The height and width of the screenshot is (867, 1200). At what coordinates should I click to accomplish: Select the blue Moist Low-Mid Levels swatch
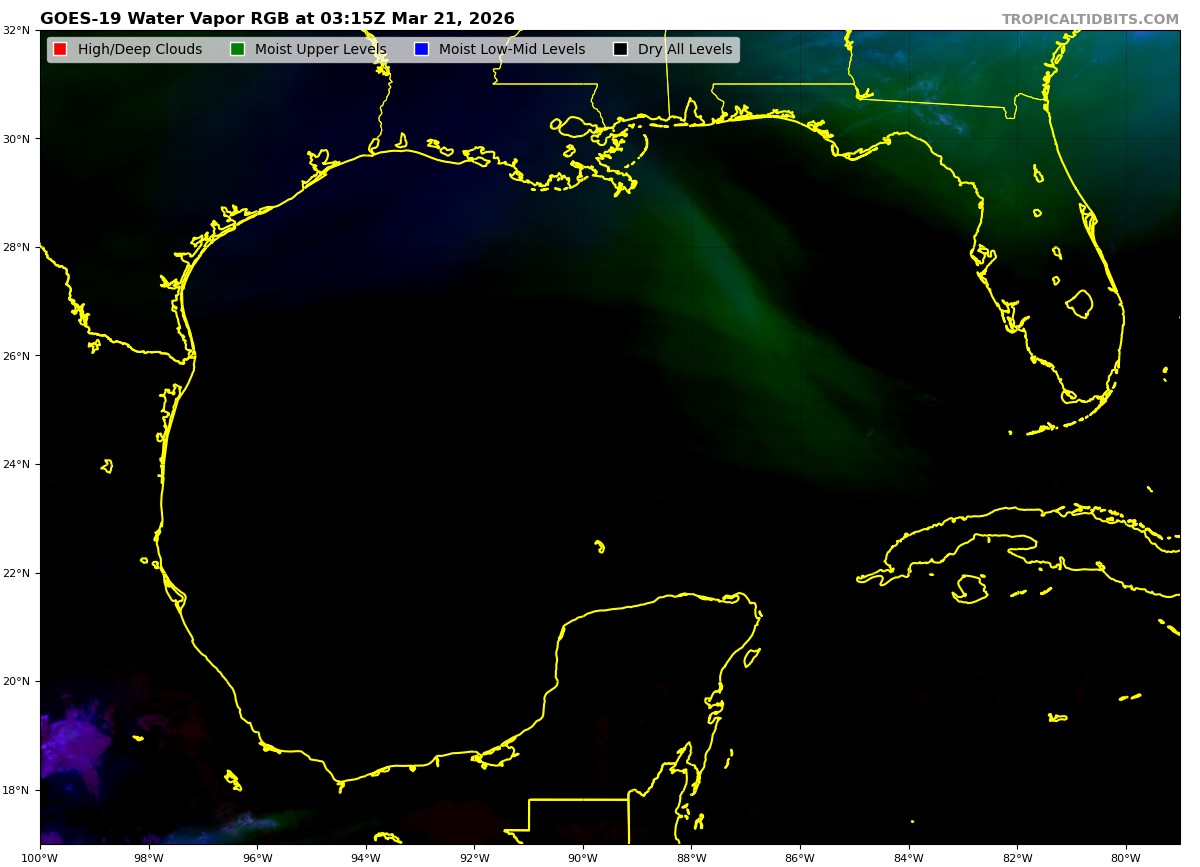[x=421, y=50]
